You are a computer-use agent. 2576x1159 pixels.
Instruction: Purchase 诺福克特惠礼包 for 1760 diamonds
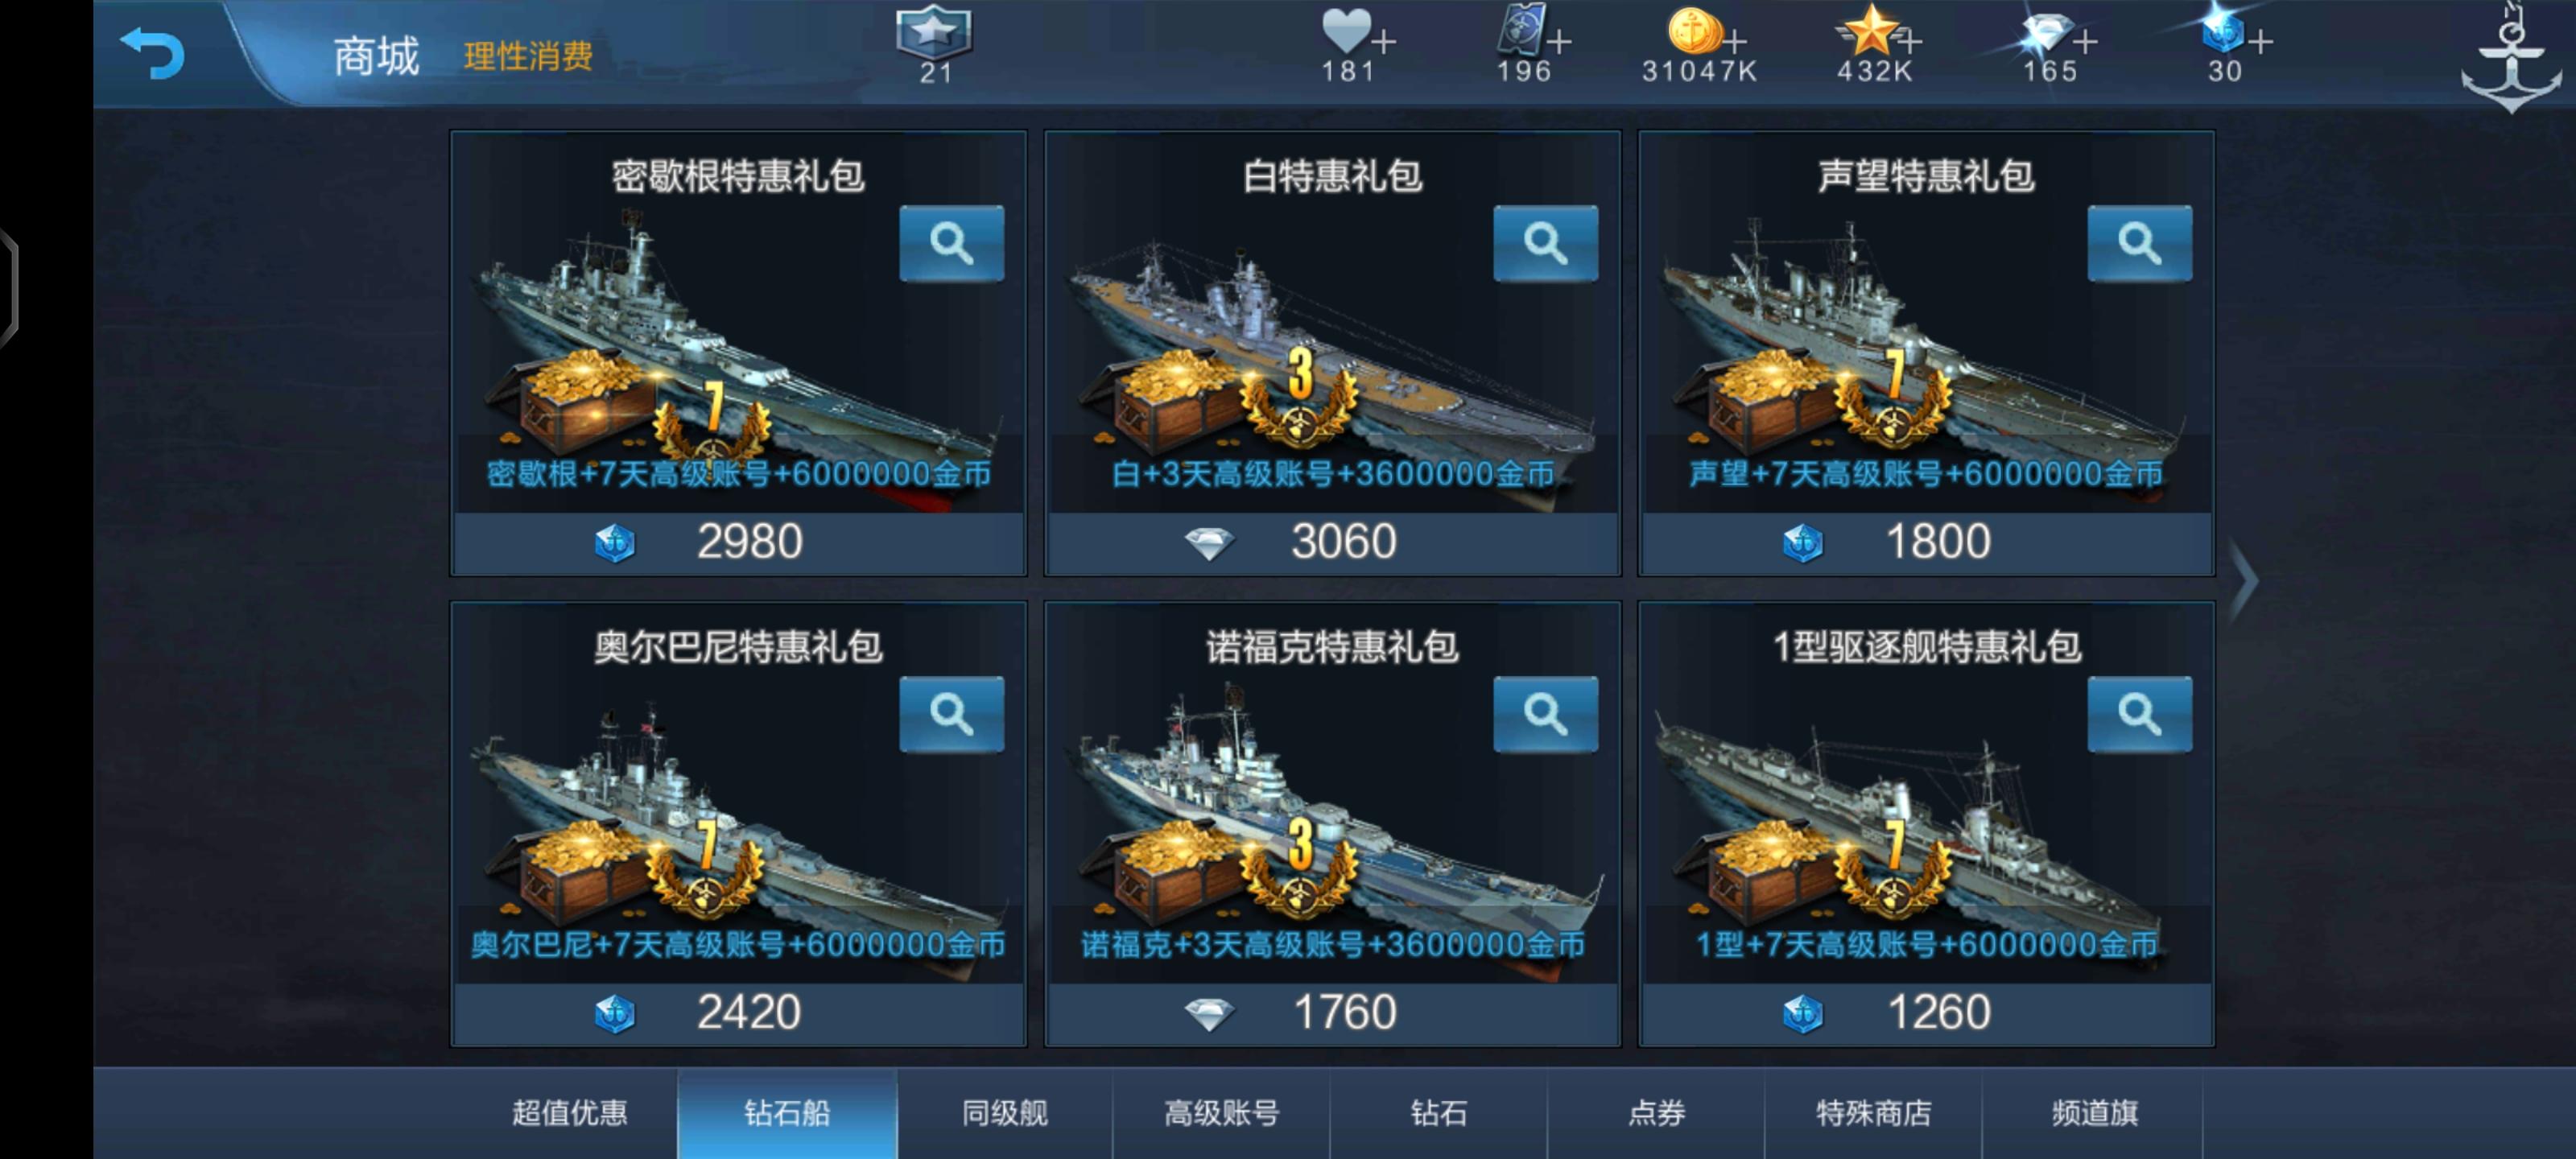pyautogui.click(x=1332, y=1013)
